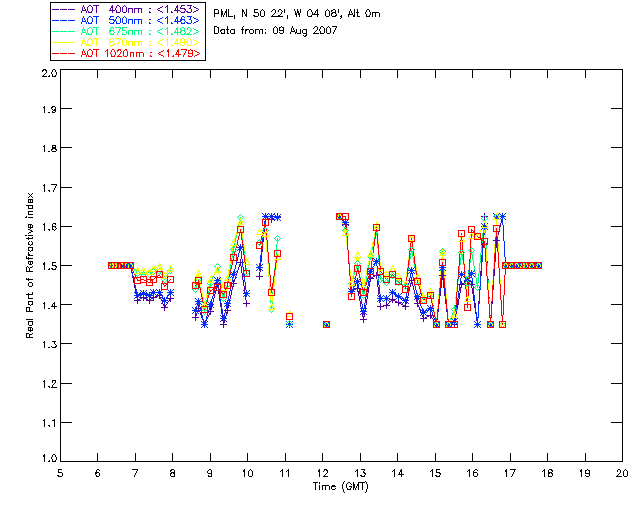Click the x-axis tick label 5

[60, 473]
